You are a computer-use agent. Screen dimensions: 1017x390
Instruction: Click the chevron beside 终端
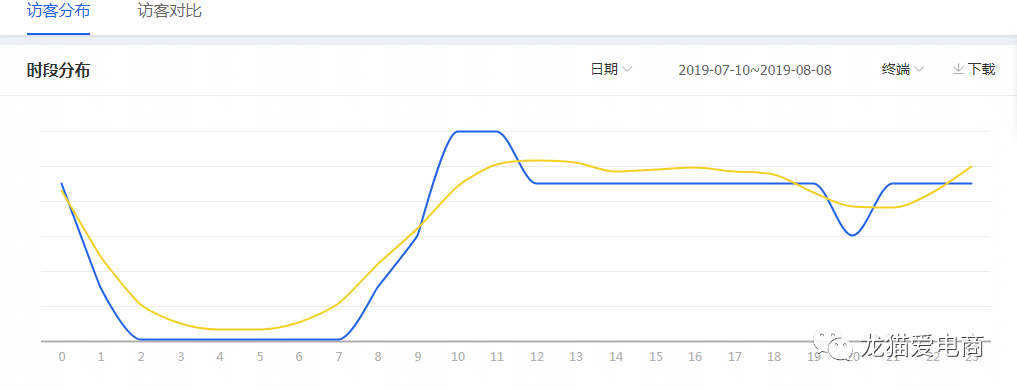(919, 69)
